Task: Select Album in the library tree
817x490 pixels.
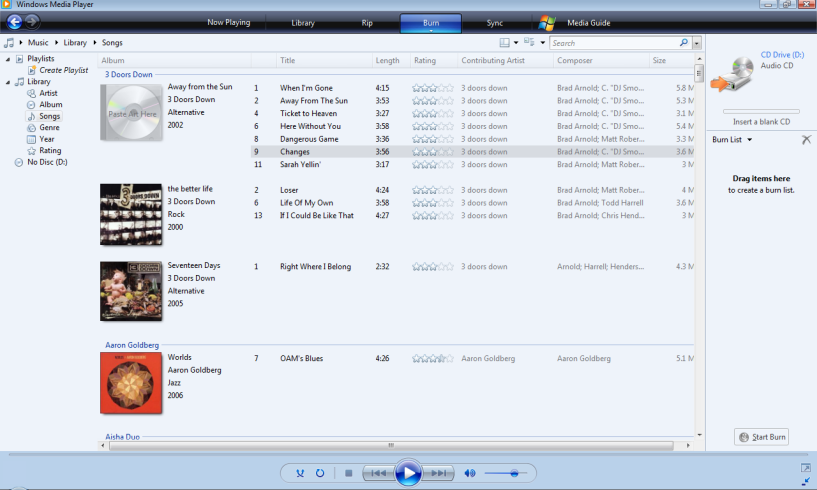Action: click(x=51, y=104)
